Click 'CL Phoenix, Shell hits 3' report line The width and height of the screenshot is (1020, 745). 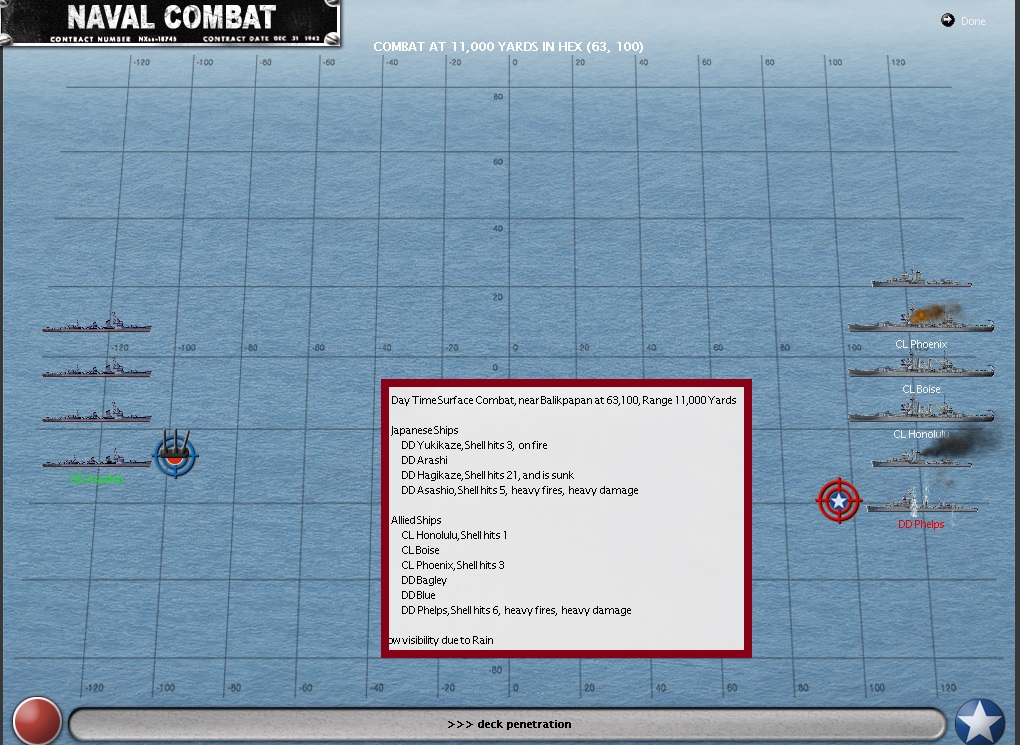(453, 565)
